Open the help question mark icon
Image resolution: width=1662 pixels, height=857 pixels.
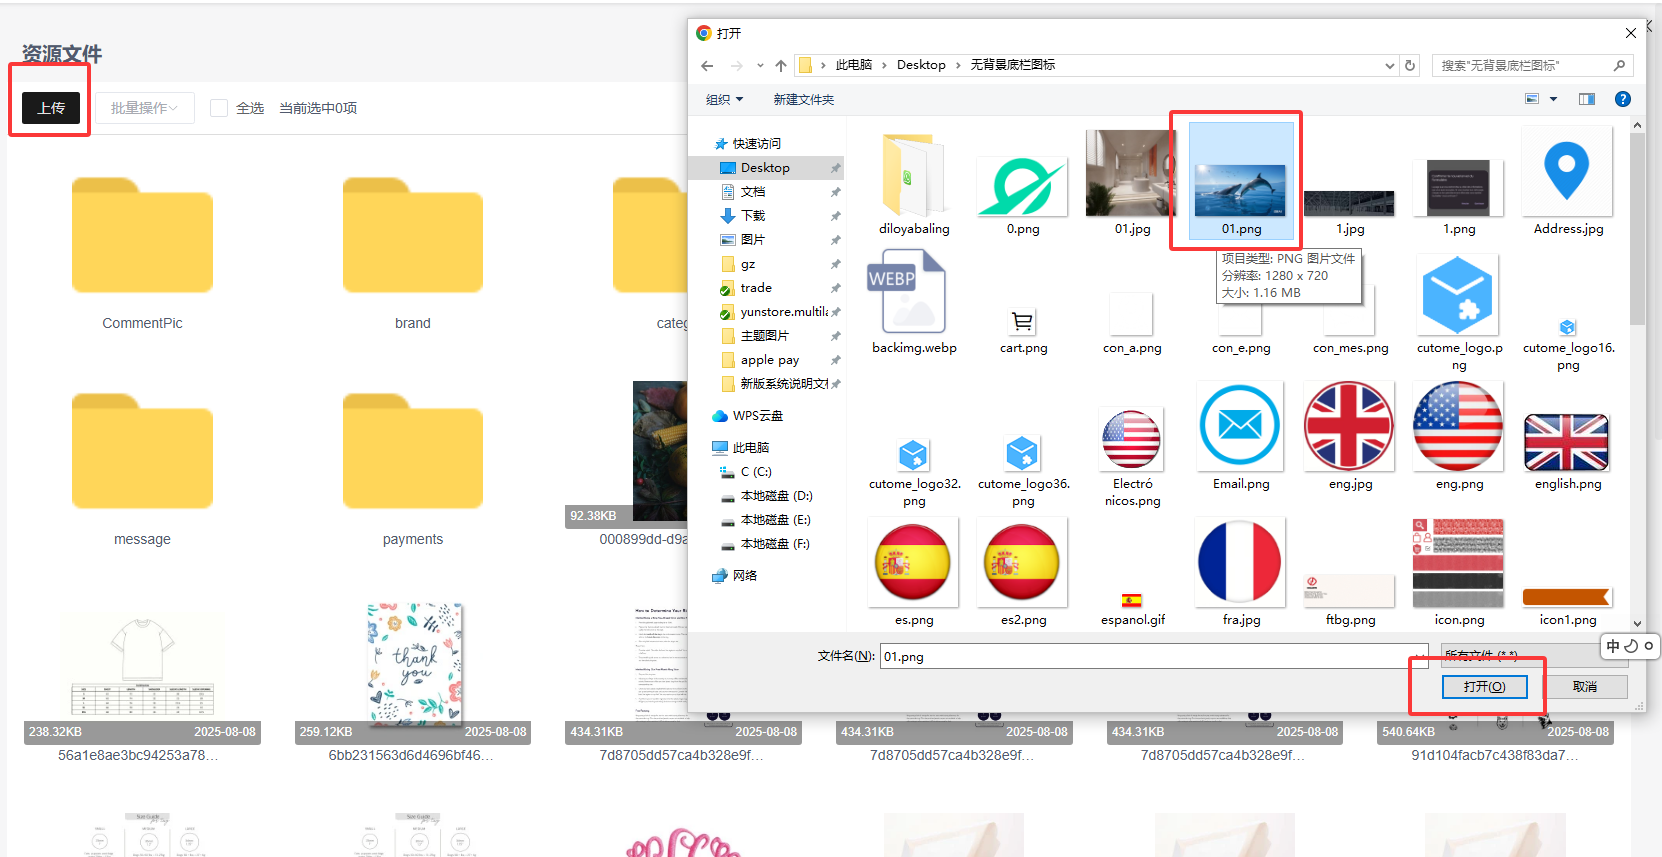click(x=1622, y=99)
